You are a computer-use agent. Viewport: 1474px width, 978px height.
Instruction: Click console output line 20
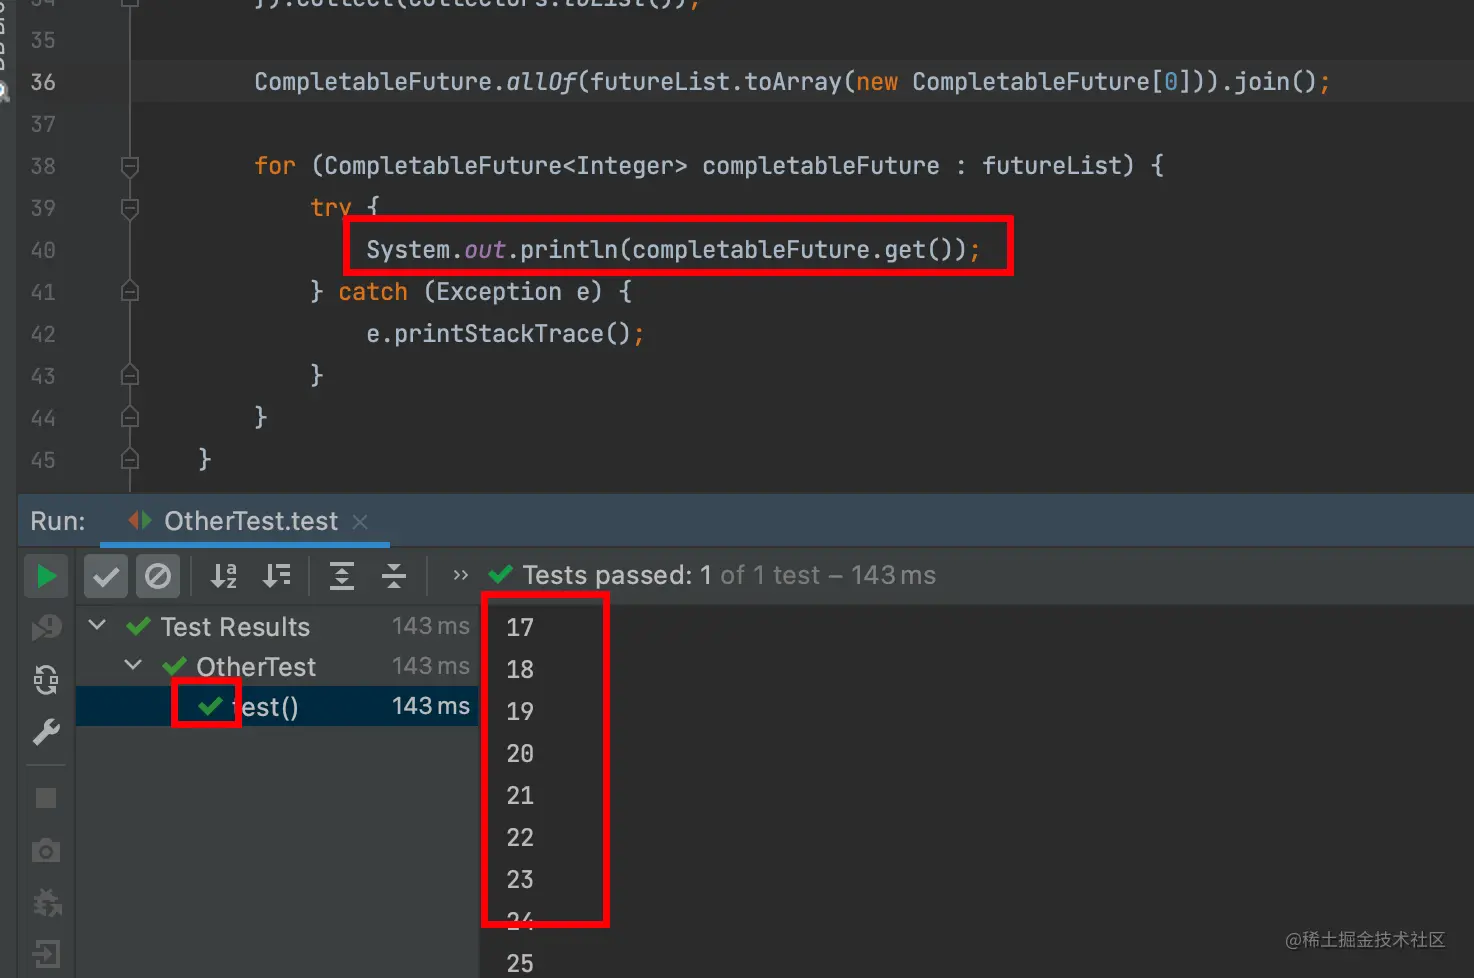click(x=520, y=753)
